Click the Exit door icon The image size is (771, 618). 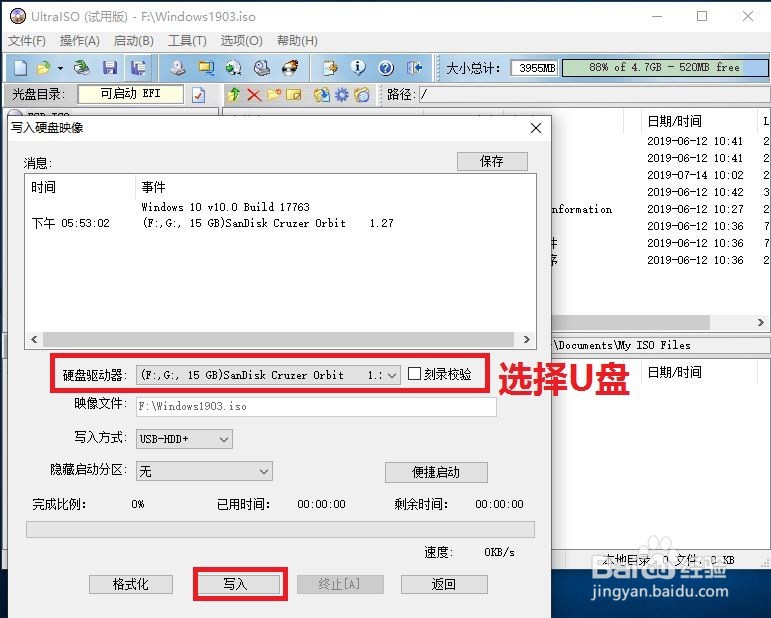tap(415, 67)
